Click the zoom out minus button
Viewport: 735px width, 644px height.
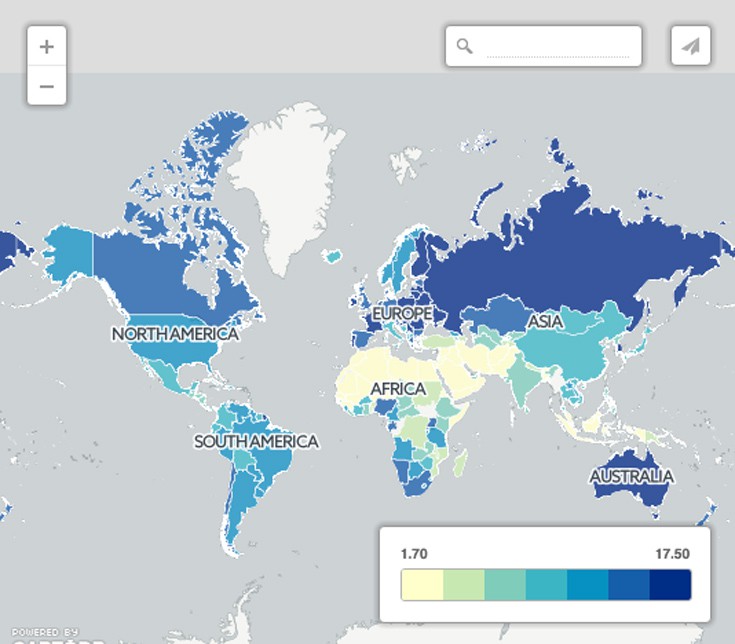click(x=47, y=86)
